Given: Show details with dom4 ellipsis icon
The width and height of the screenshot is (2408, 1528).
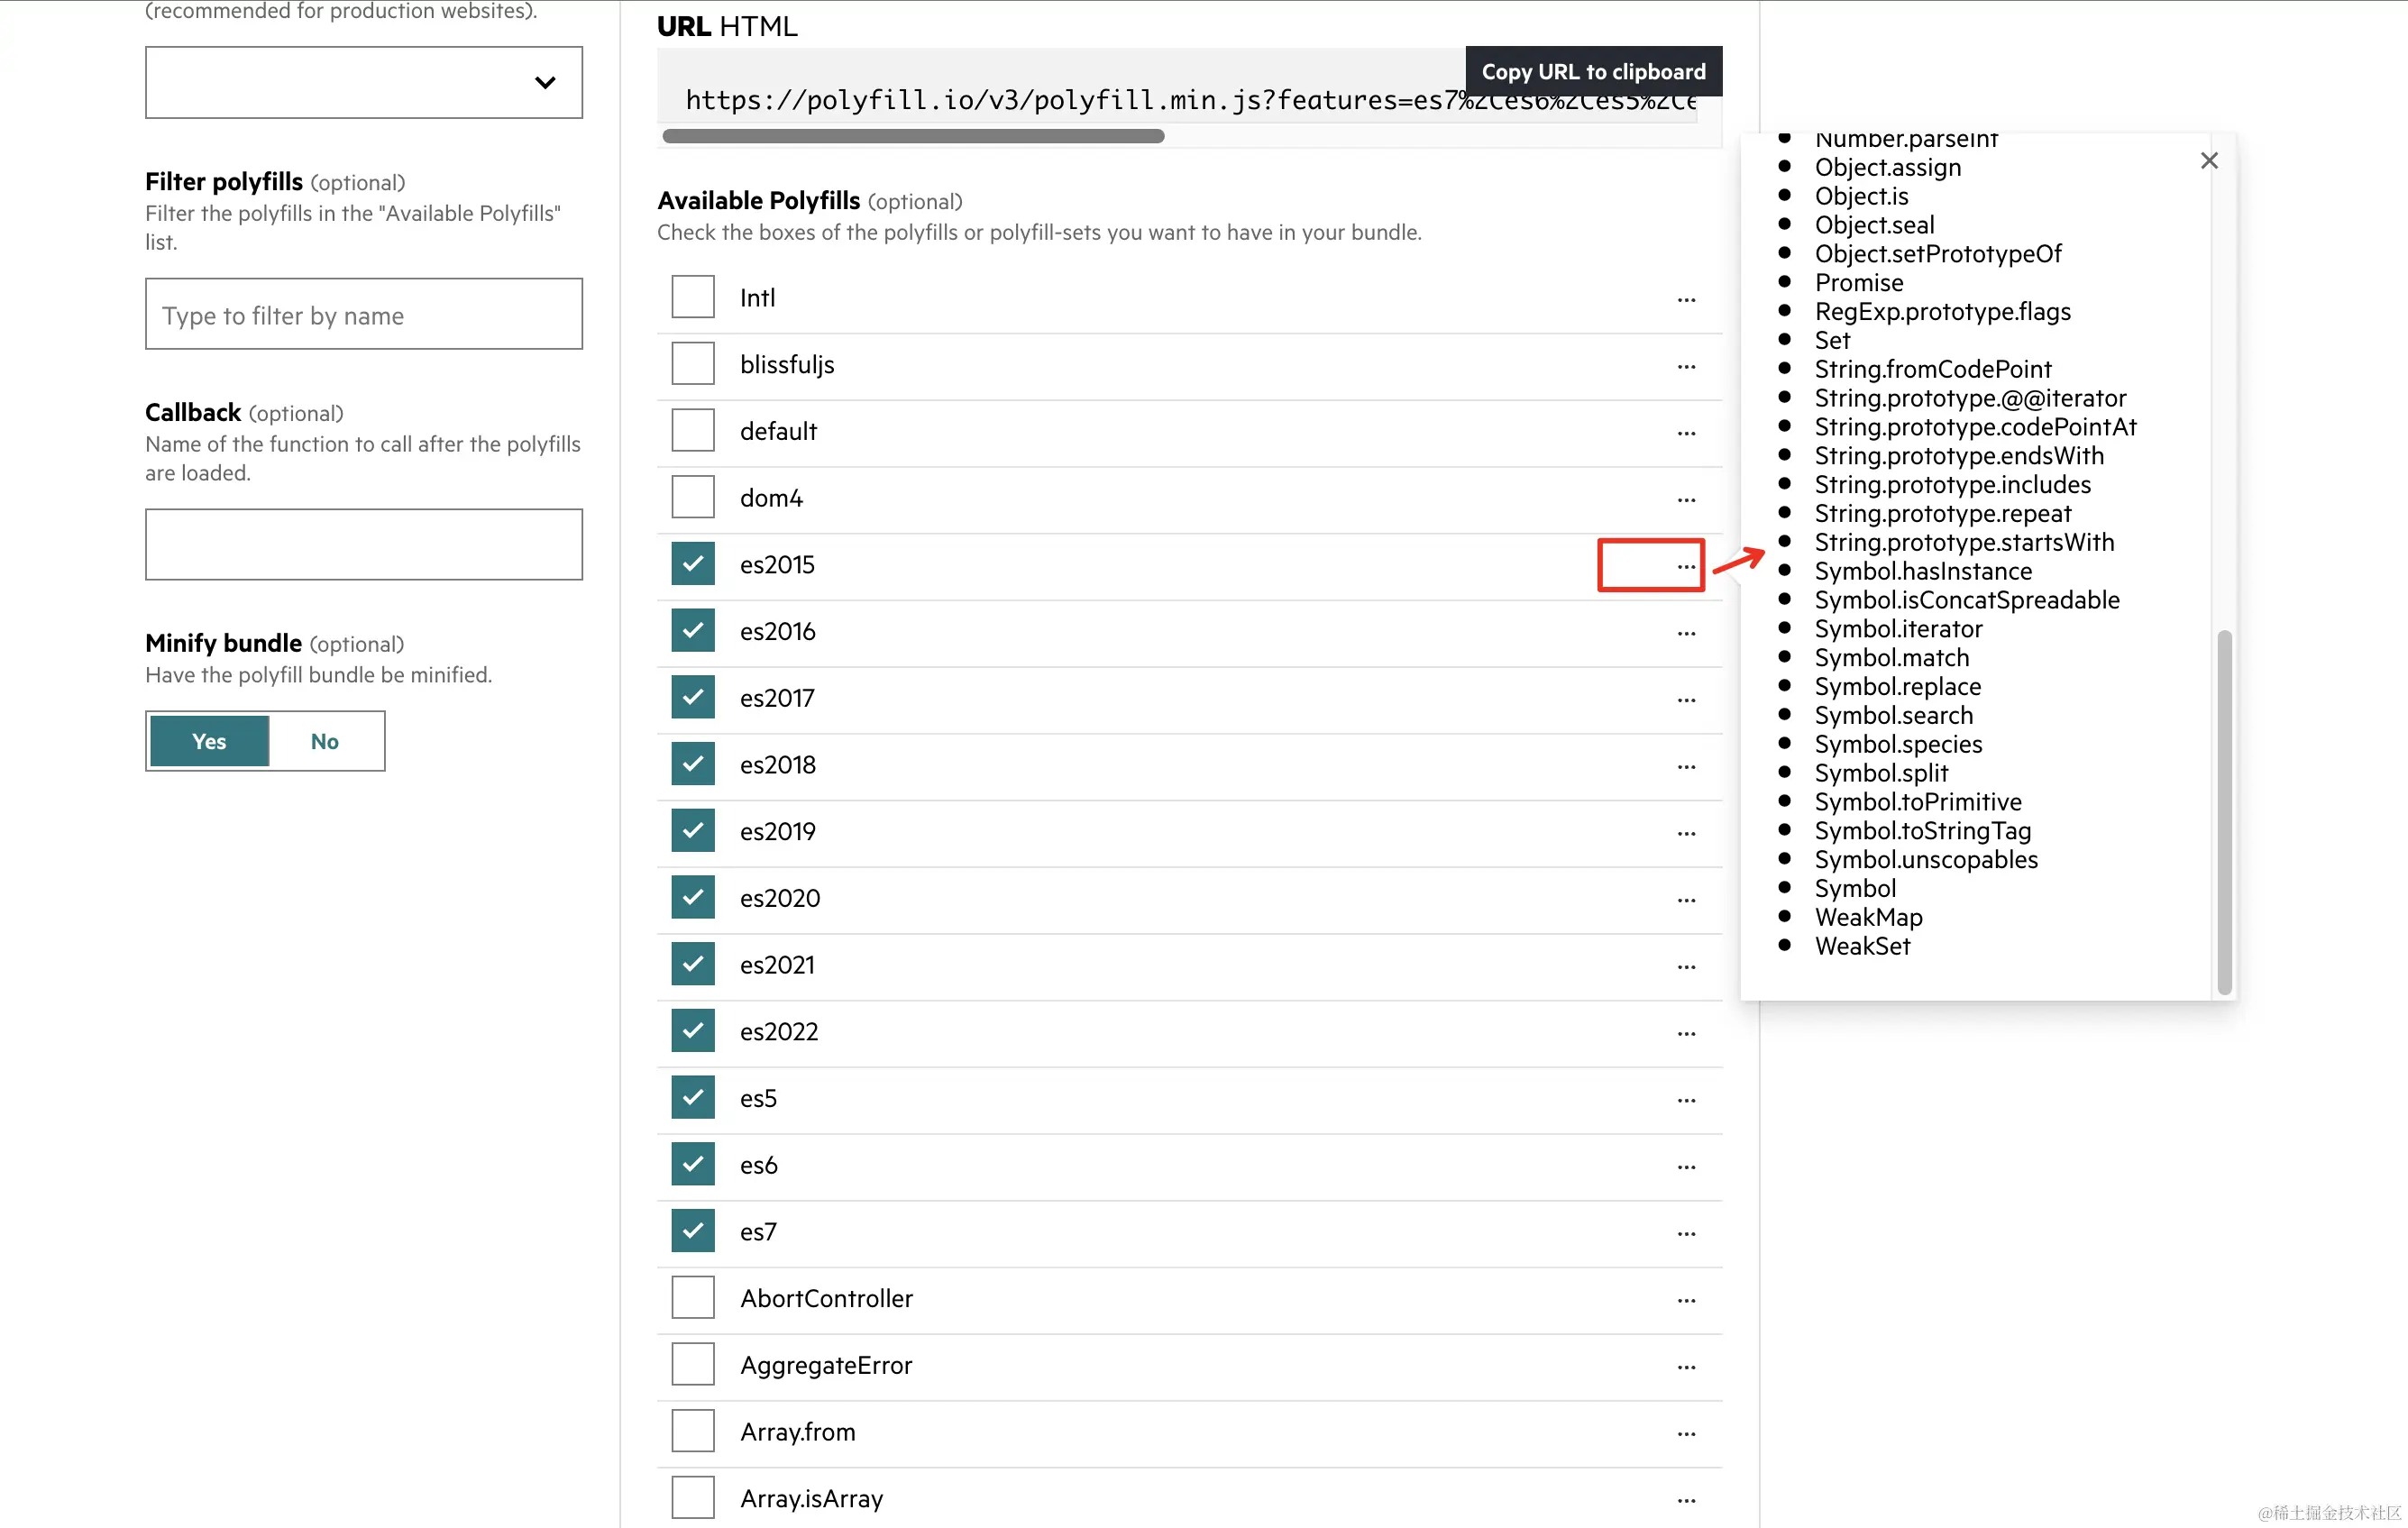Looking at the screenshot, I should [x=1685, y=499].
